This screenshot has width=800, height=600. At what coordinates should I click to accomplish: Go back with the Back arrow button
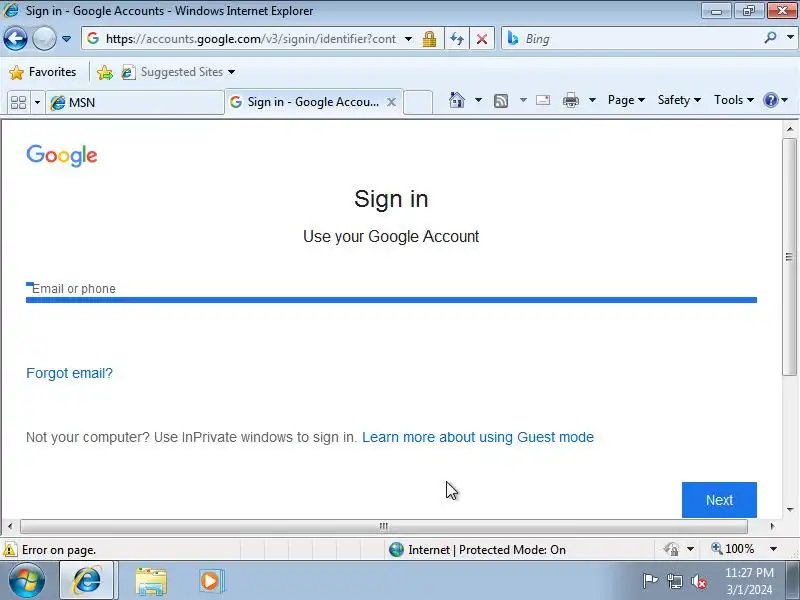(15, 39)
